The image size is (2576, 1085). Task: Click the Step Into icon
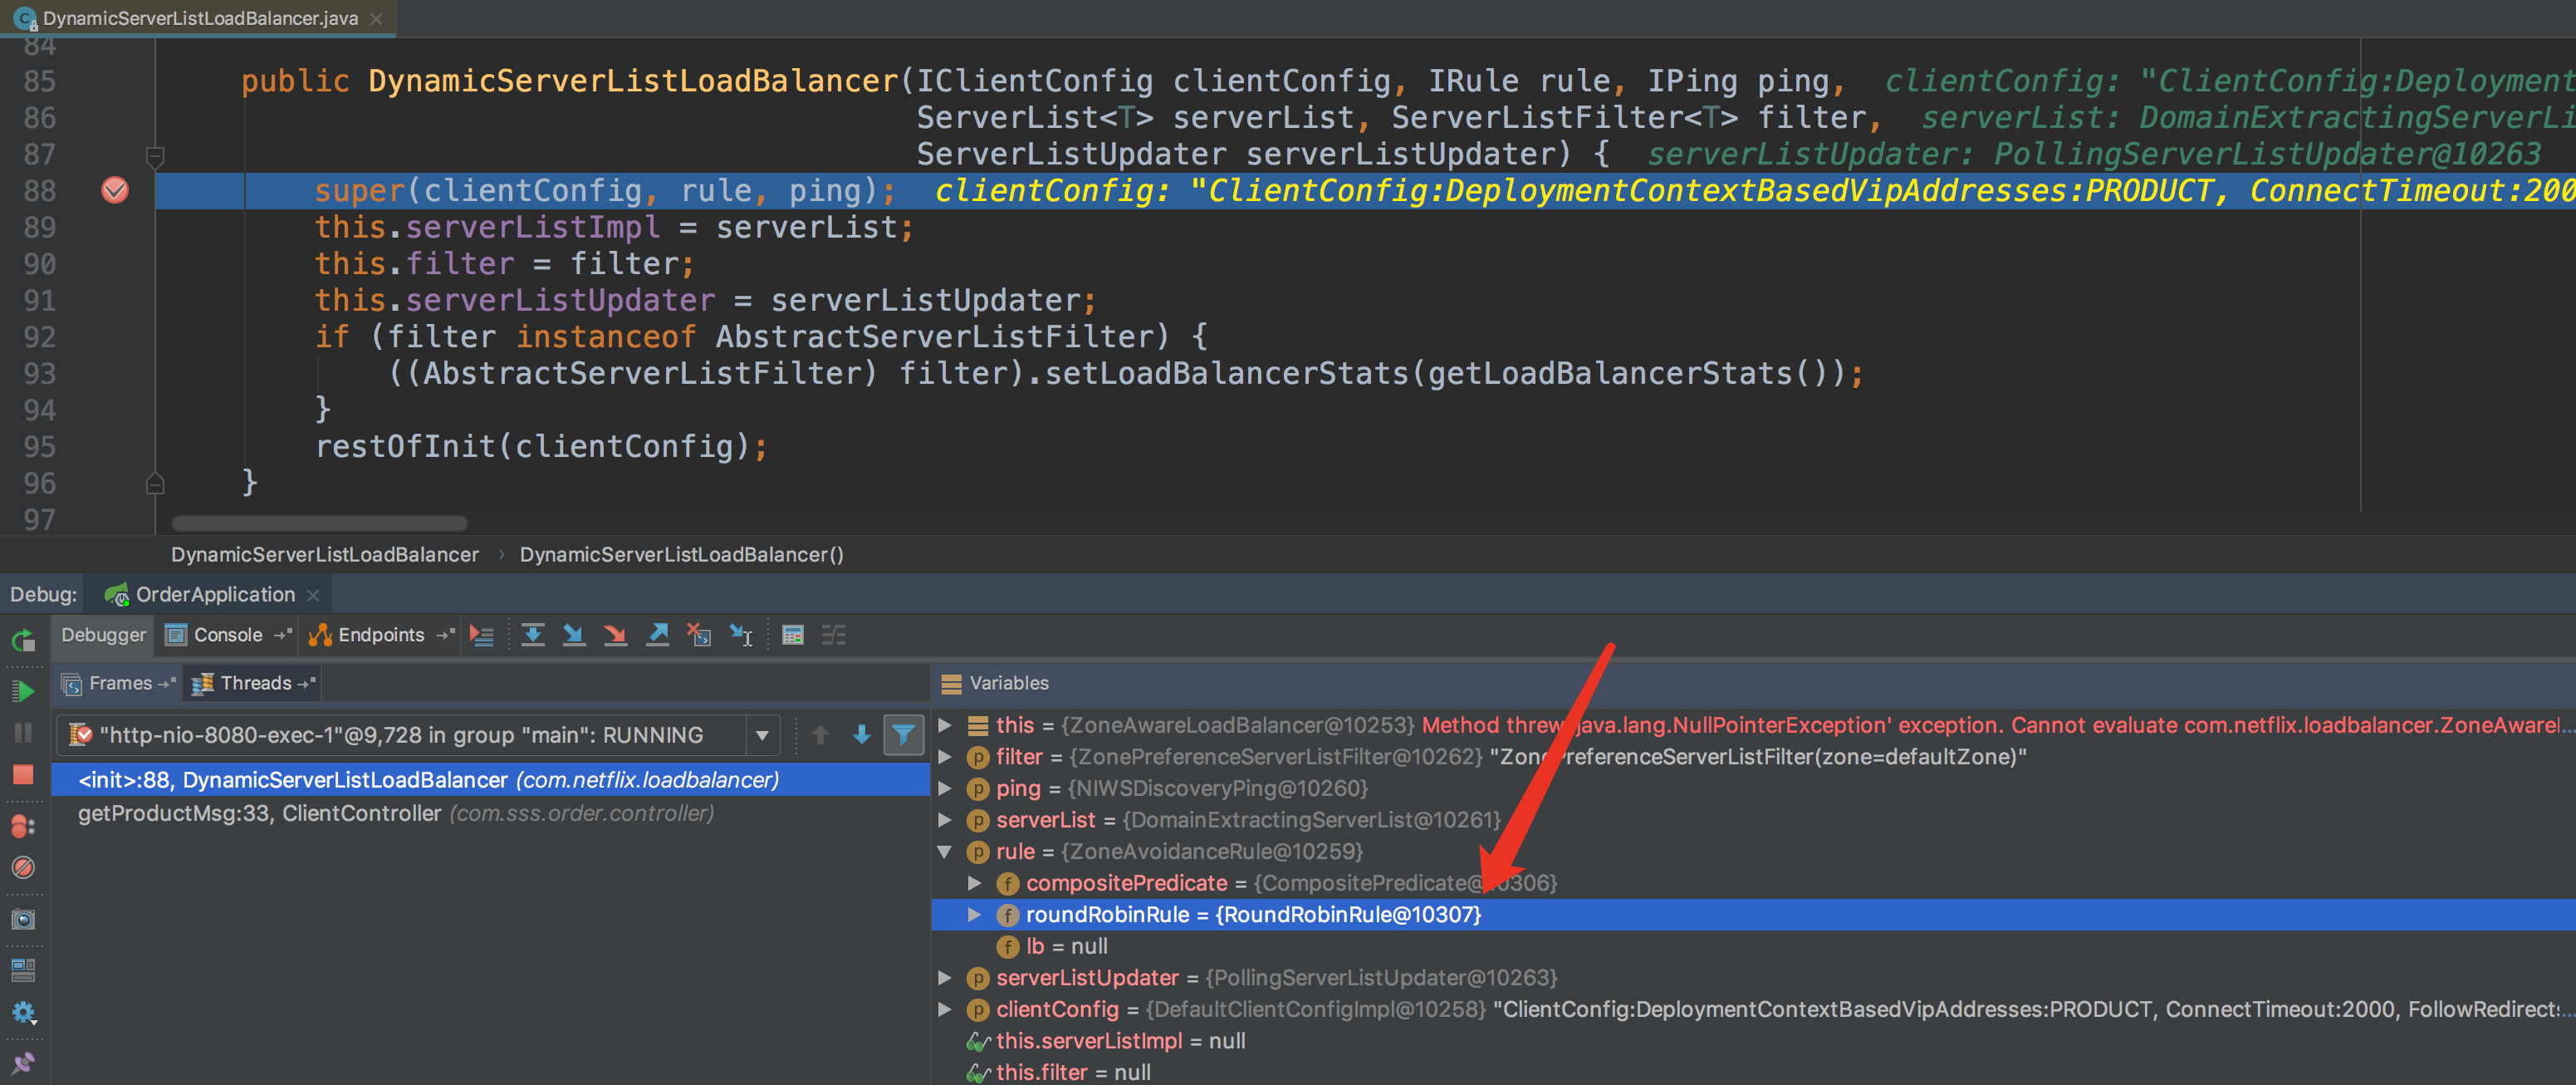[x=574, y=635]
